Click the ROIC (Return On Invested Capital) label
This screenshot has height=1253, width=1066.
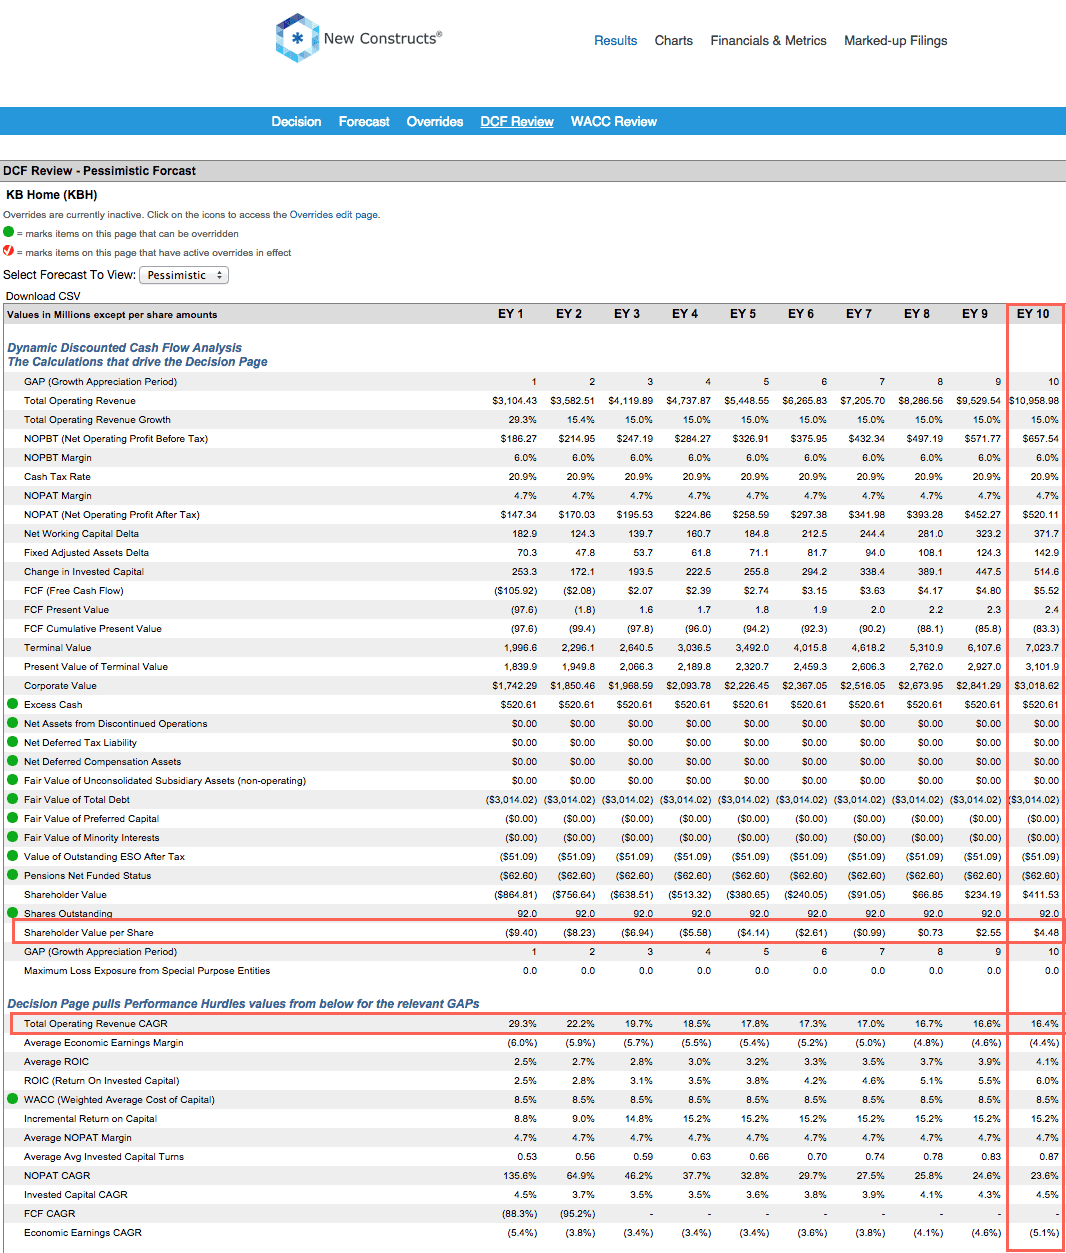coord(102,1081)
